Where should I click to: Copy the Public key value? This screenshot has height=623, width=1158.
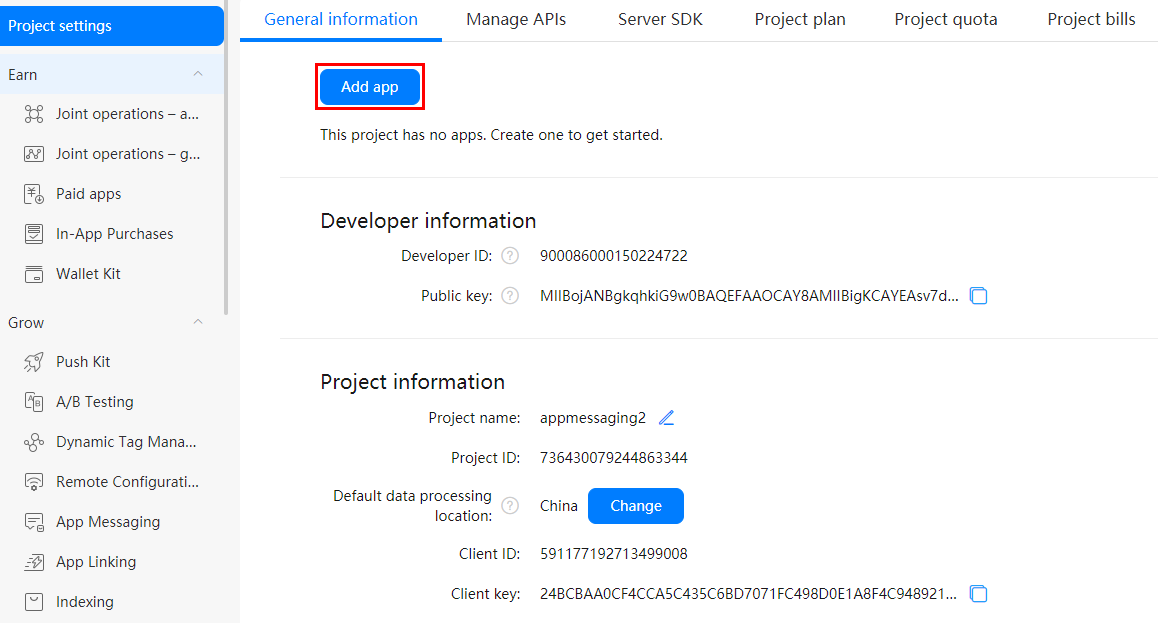point(978,295)
